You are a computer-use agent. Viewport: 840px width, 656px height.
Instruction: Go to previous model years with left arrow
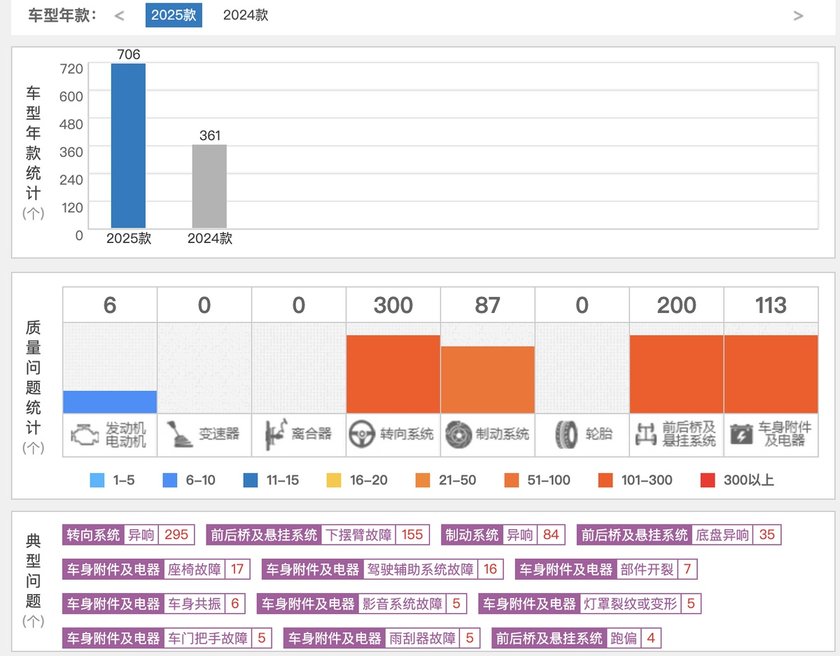pyautogui.click(x=120, y=15)
